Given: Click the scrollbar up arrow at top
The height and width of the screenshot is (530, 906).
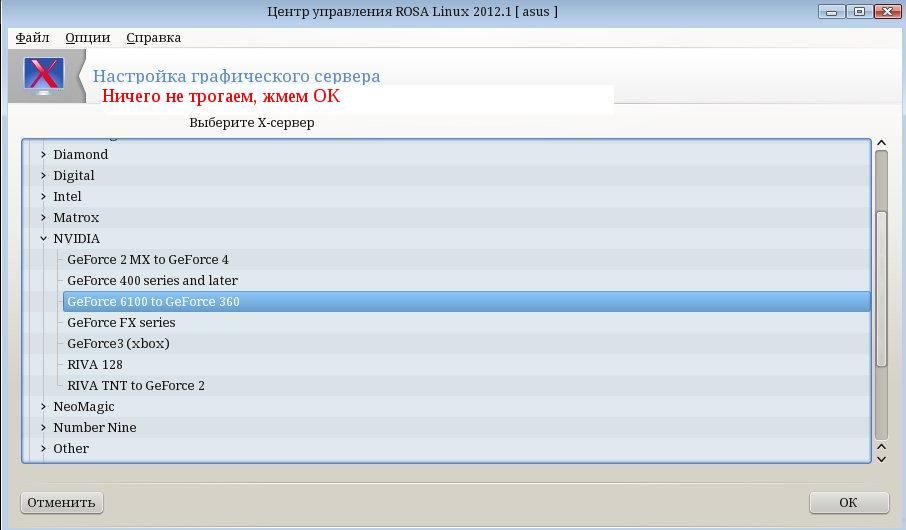Looking at the screenshot, I should [x=881, y=143].
